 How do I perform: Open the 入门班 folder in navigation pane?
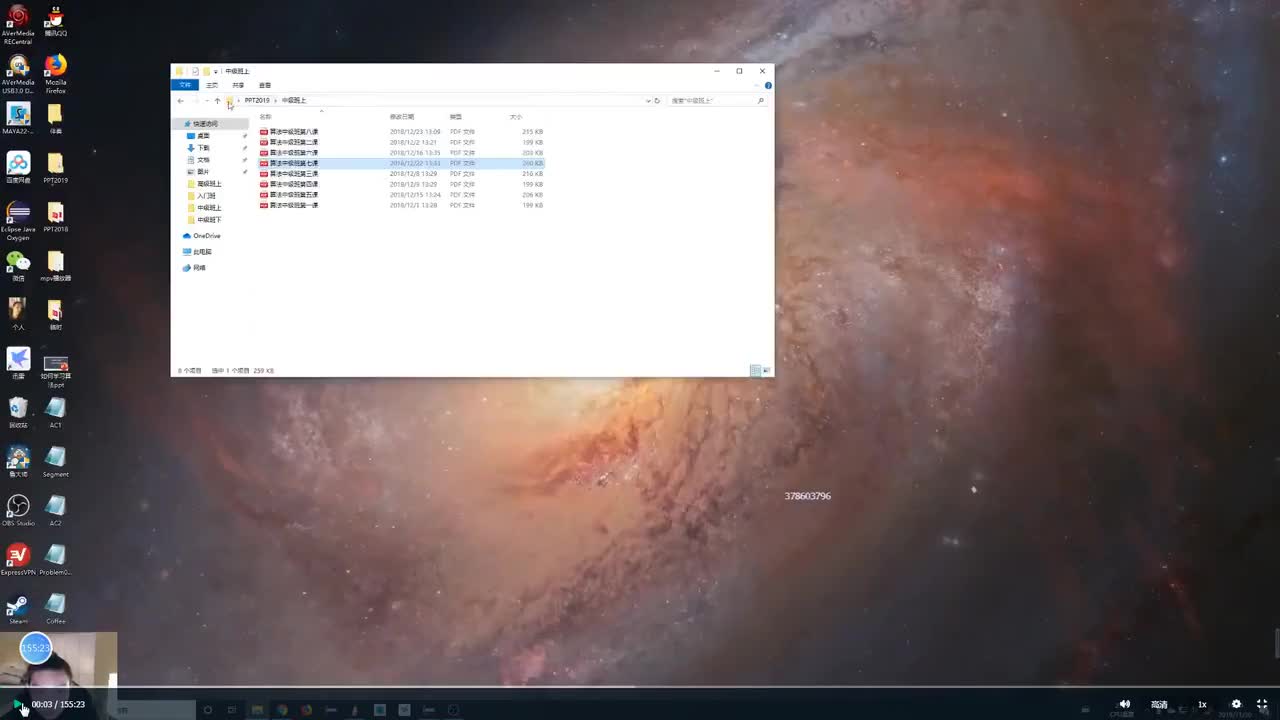pyautogui.click(x=206, y=196)
